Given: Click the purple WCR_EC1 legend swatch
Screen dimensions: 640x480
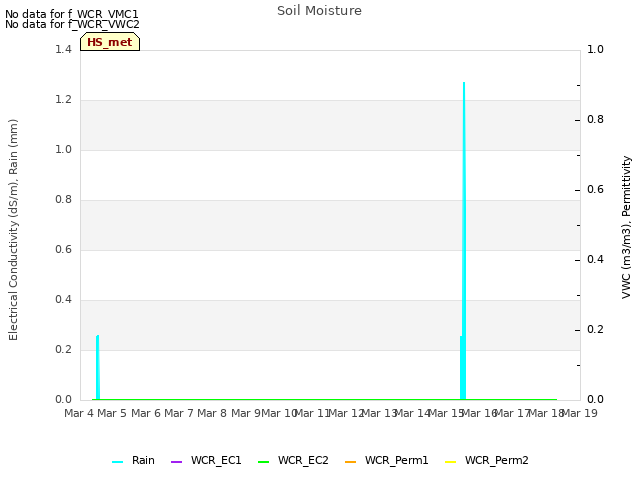Looking at the screenshot, I should (x=176, y=462).
